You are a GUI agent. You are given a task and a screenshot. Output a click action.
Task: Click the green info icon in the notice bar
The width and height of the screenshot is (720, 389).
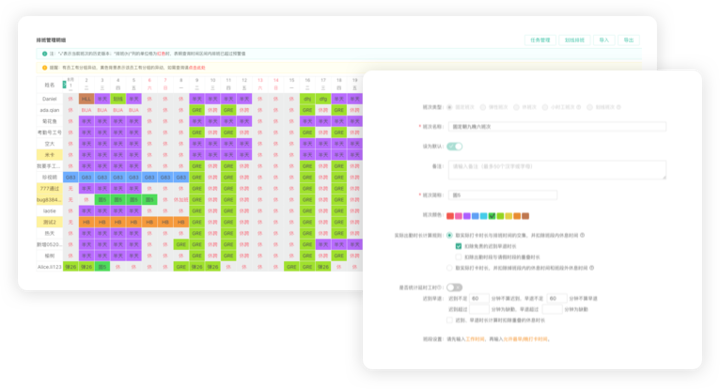[x=45, y=54]
